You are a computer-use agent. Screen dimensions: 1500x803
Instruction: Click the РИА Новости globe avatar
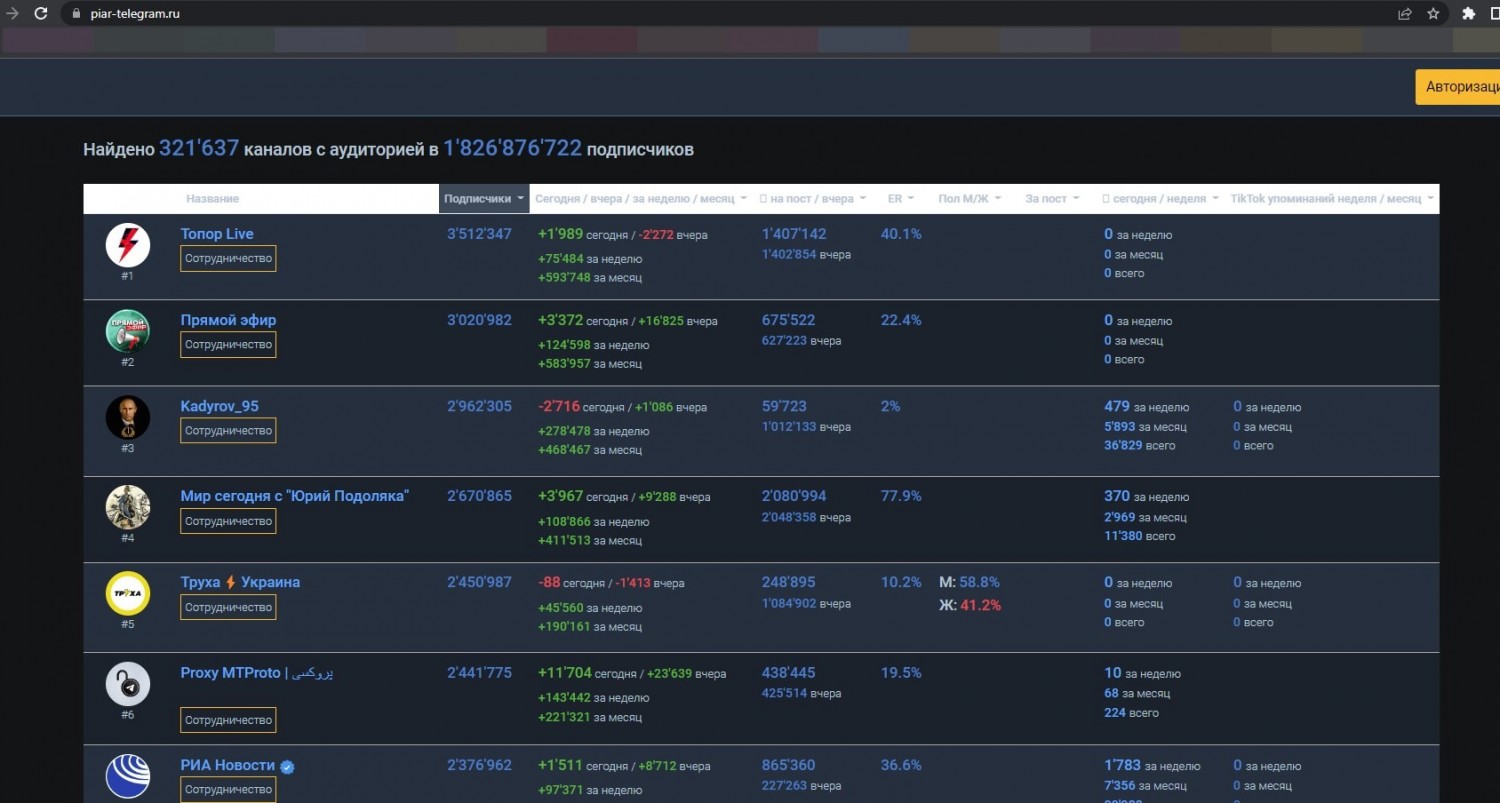coord(128,776)
